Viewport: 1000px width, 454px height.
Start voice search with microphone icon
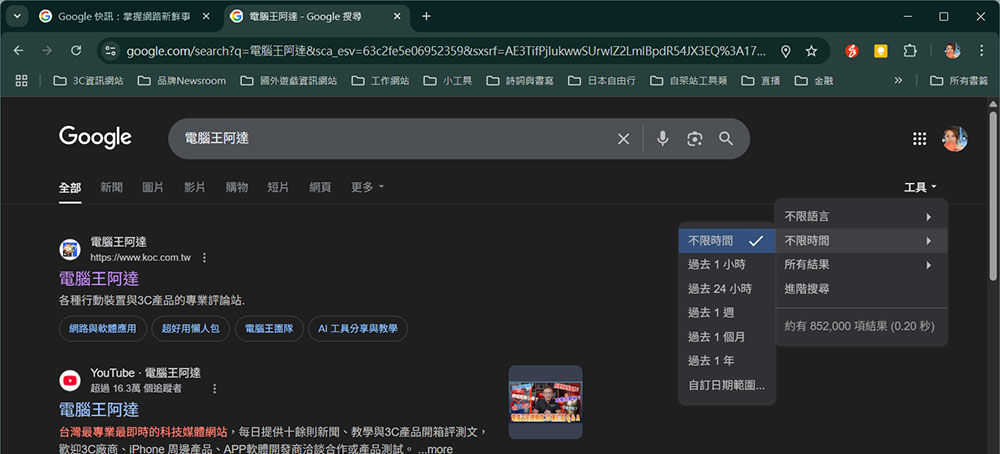[x=663, y=138]
